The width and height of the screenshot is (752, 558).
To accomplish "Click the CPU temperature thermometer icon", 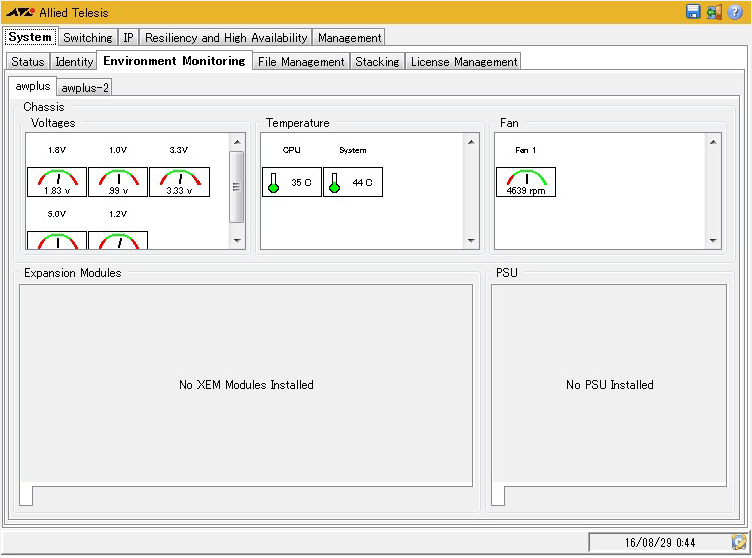I will point(273,183).
